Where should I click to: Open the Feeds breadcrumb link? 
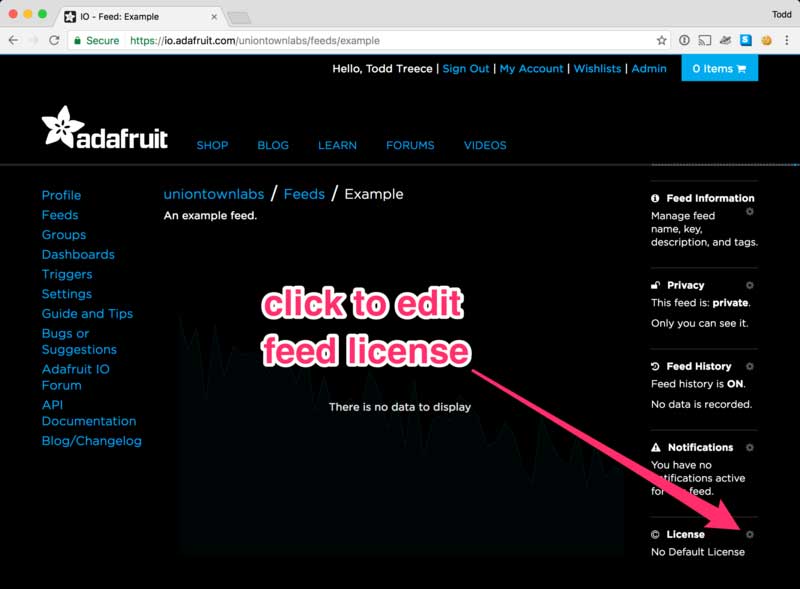pyautogui.click(x=305, y=194)
